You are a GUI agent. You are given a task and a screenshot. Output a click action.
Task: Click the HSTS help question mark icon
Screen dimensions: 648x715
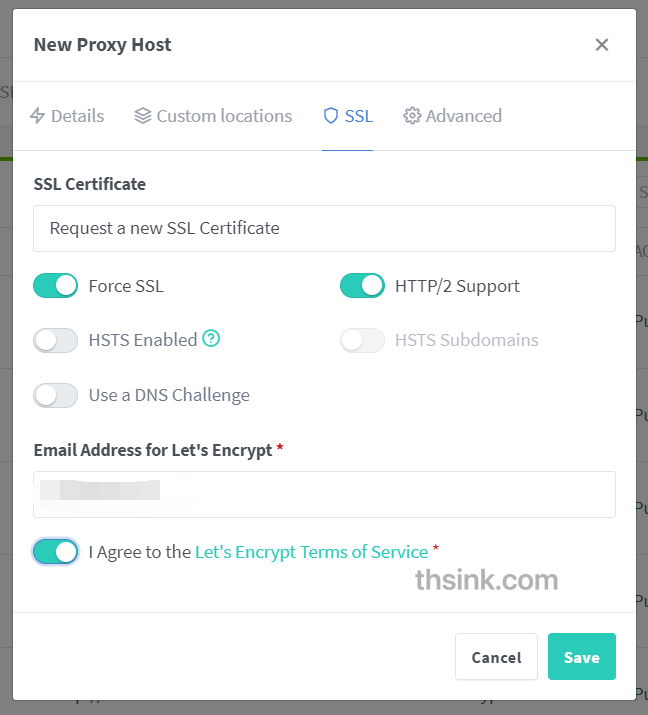[211, 339]
